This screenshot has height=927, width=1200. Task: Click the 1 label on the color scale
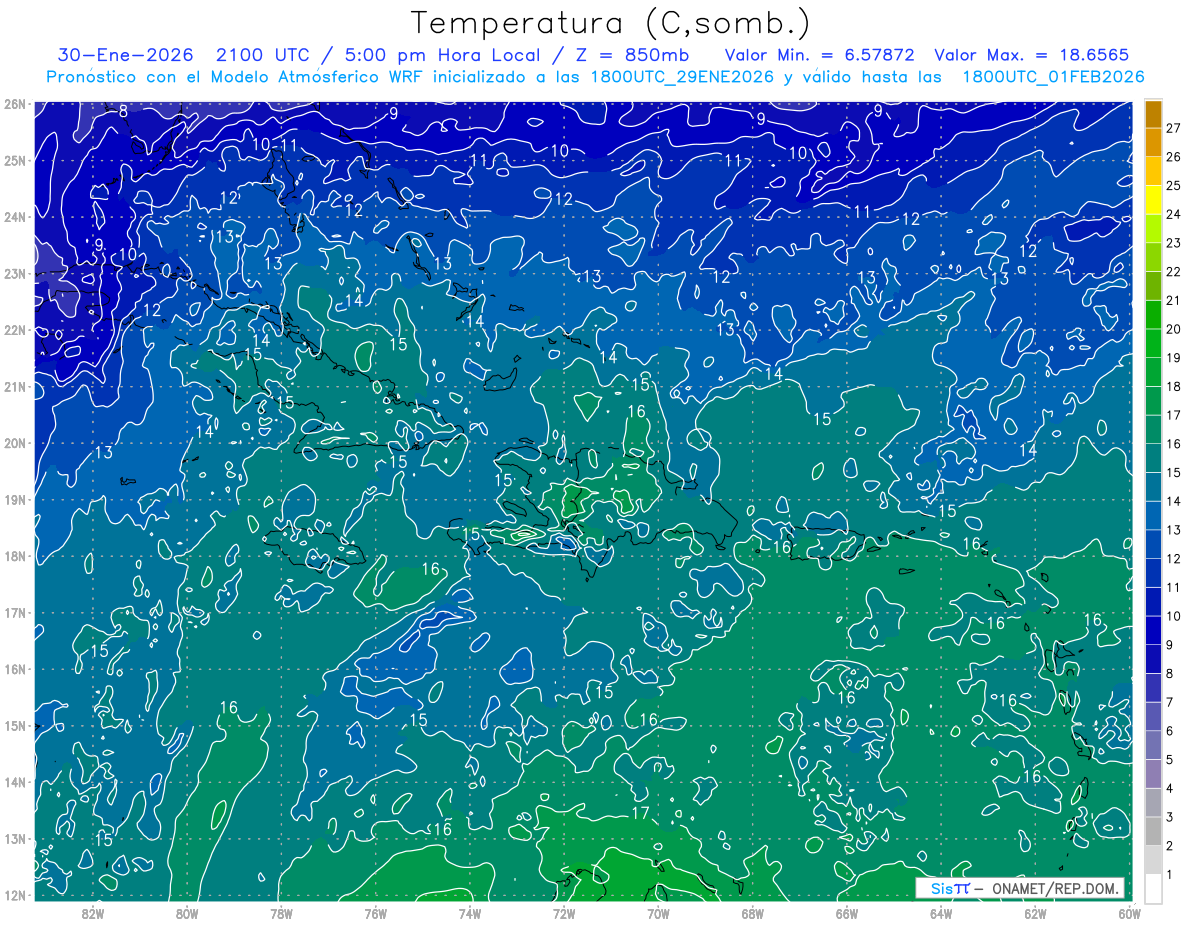pos(1169,876)
